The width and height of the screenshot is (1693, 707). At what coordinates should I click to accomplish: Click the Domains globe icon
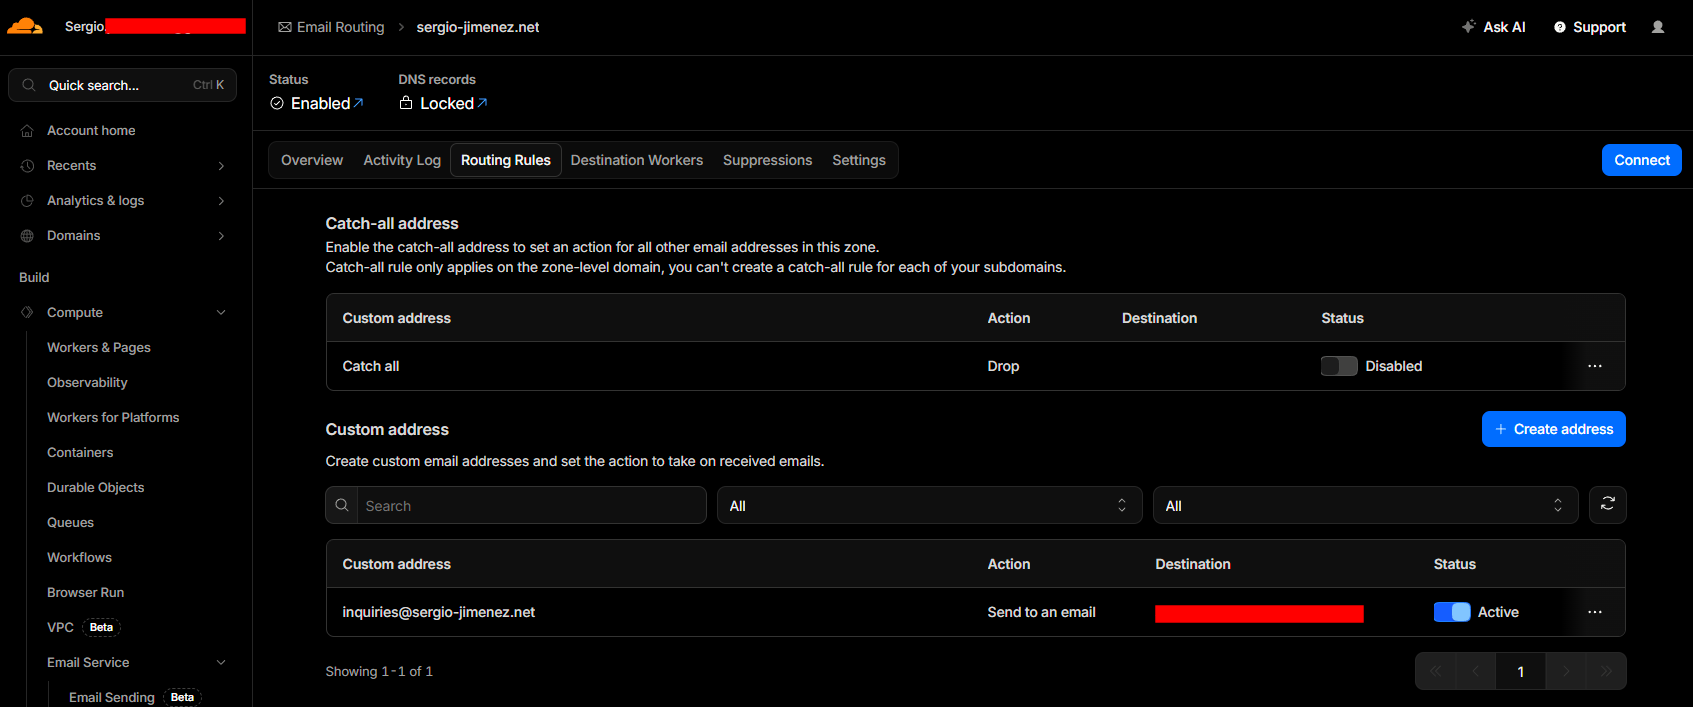click(x=27, y=236)
